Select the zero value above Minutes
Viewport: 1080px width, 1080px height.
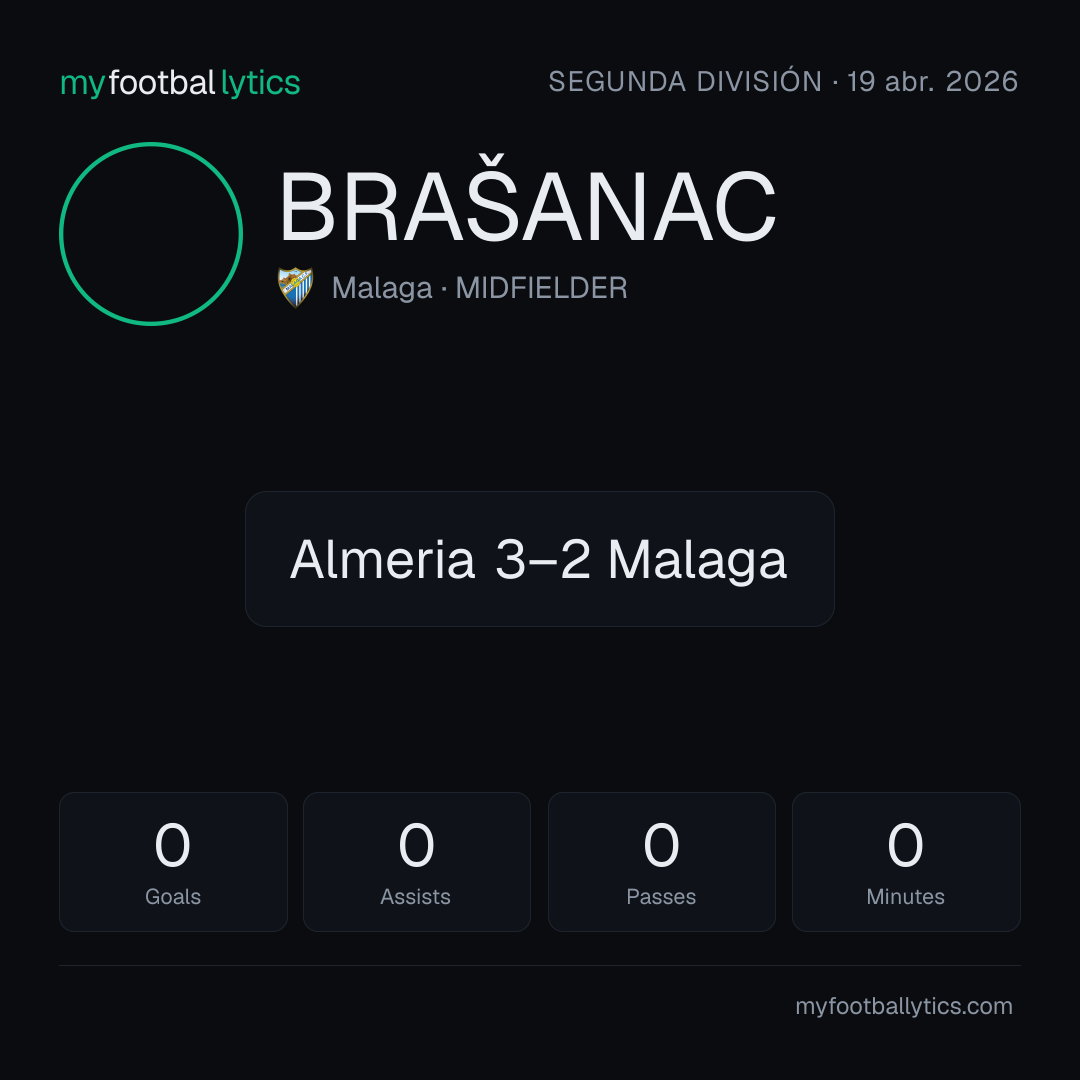tap(905, 845)
